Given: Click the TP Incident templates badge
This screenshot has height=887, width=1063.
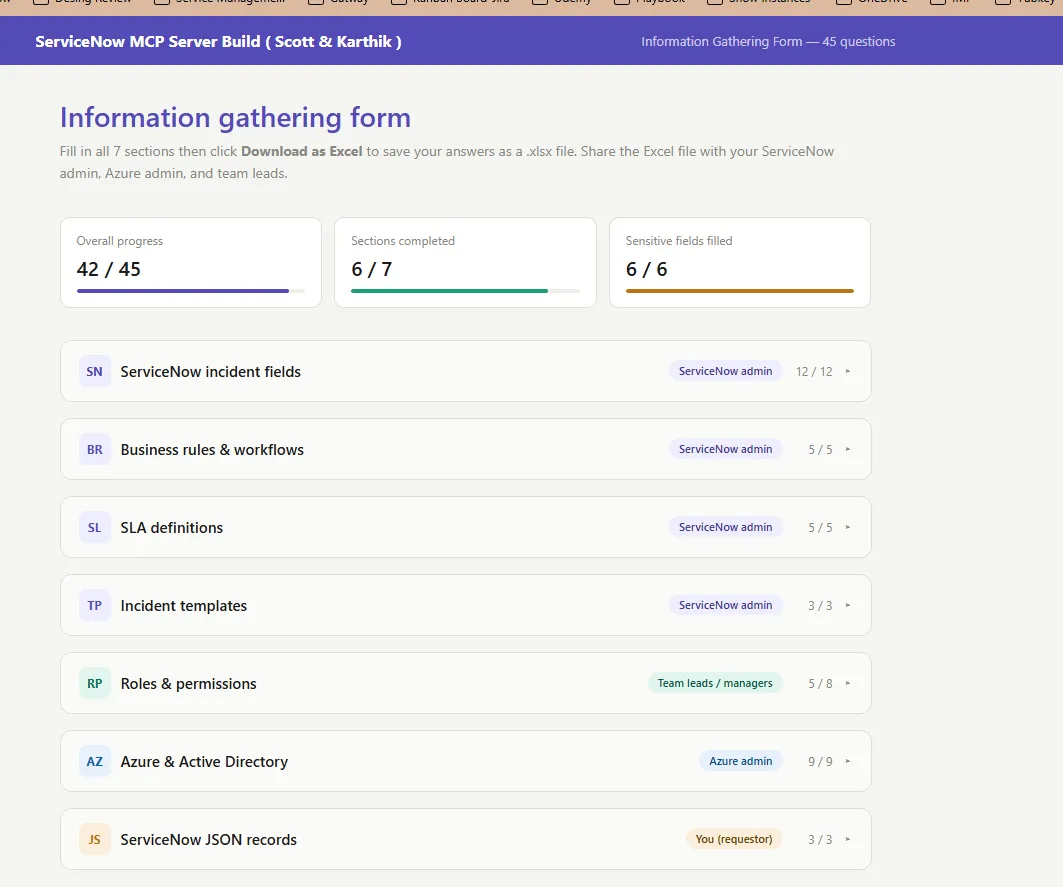Looking at the screenshot, I should pos(94,606).
